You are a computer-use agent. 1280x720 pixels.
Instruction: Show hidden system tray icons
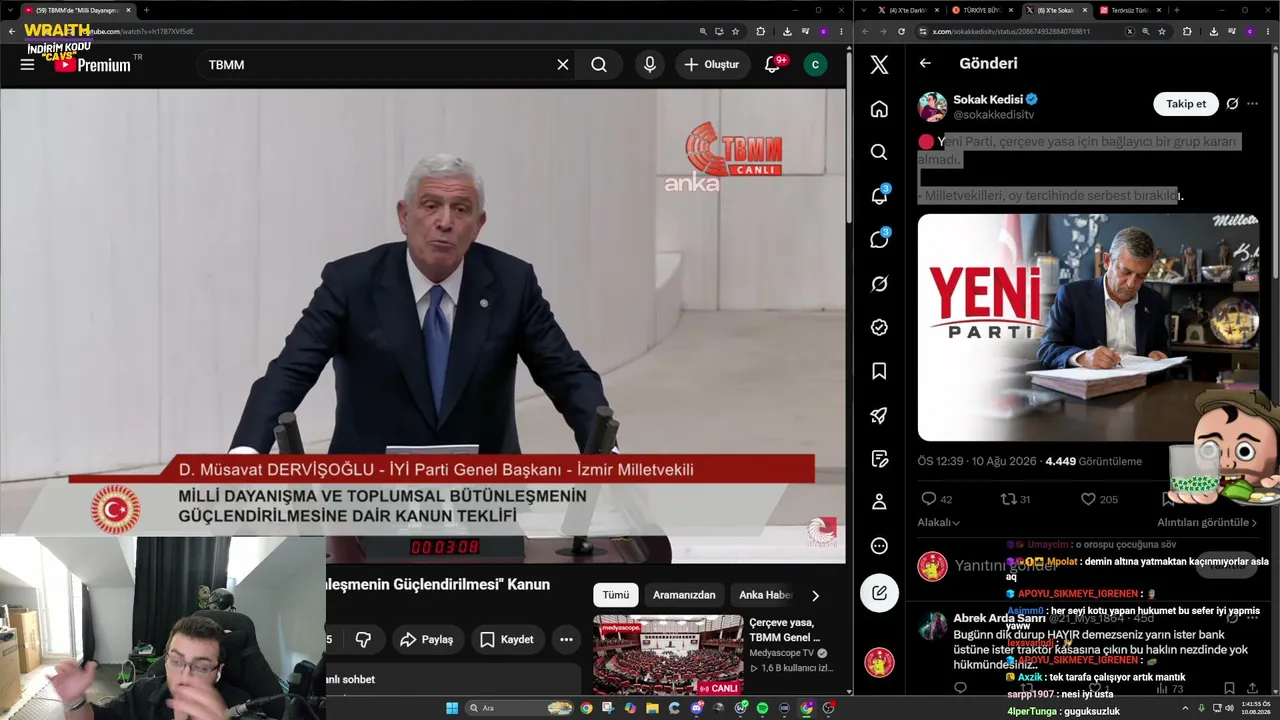tap(1187, 708)
